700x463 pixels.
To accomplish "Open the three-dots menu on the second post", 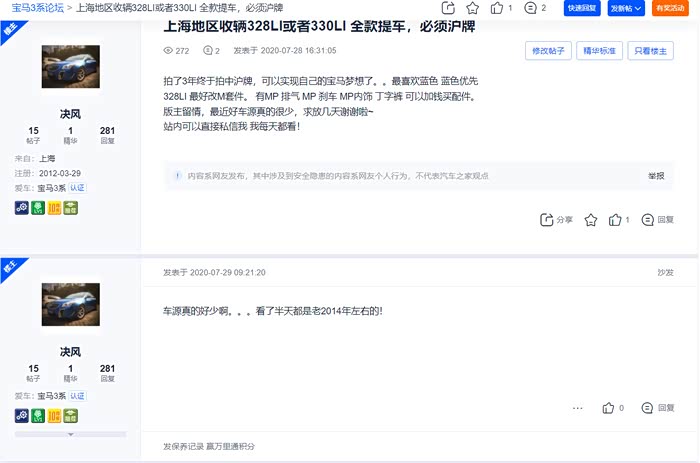I will pos(577,408).
